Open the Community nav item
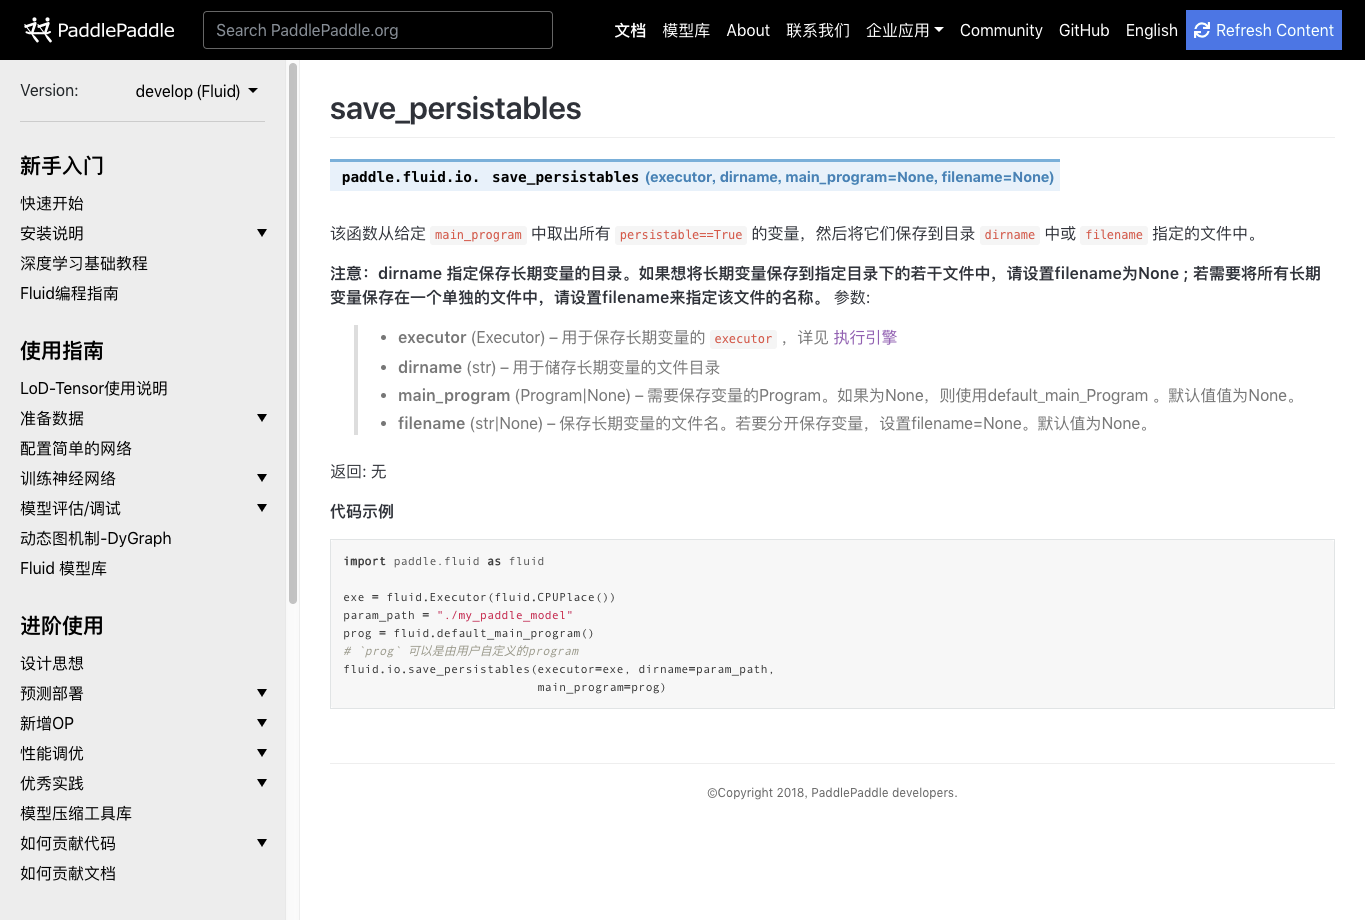The height and width of the screenshot is (920, 1365). click(x=1001, y=30)
